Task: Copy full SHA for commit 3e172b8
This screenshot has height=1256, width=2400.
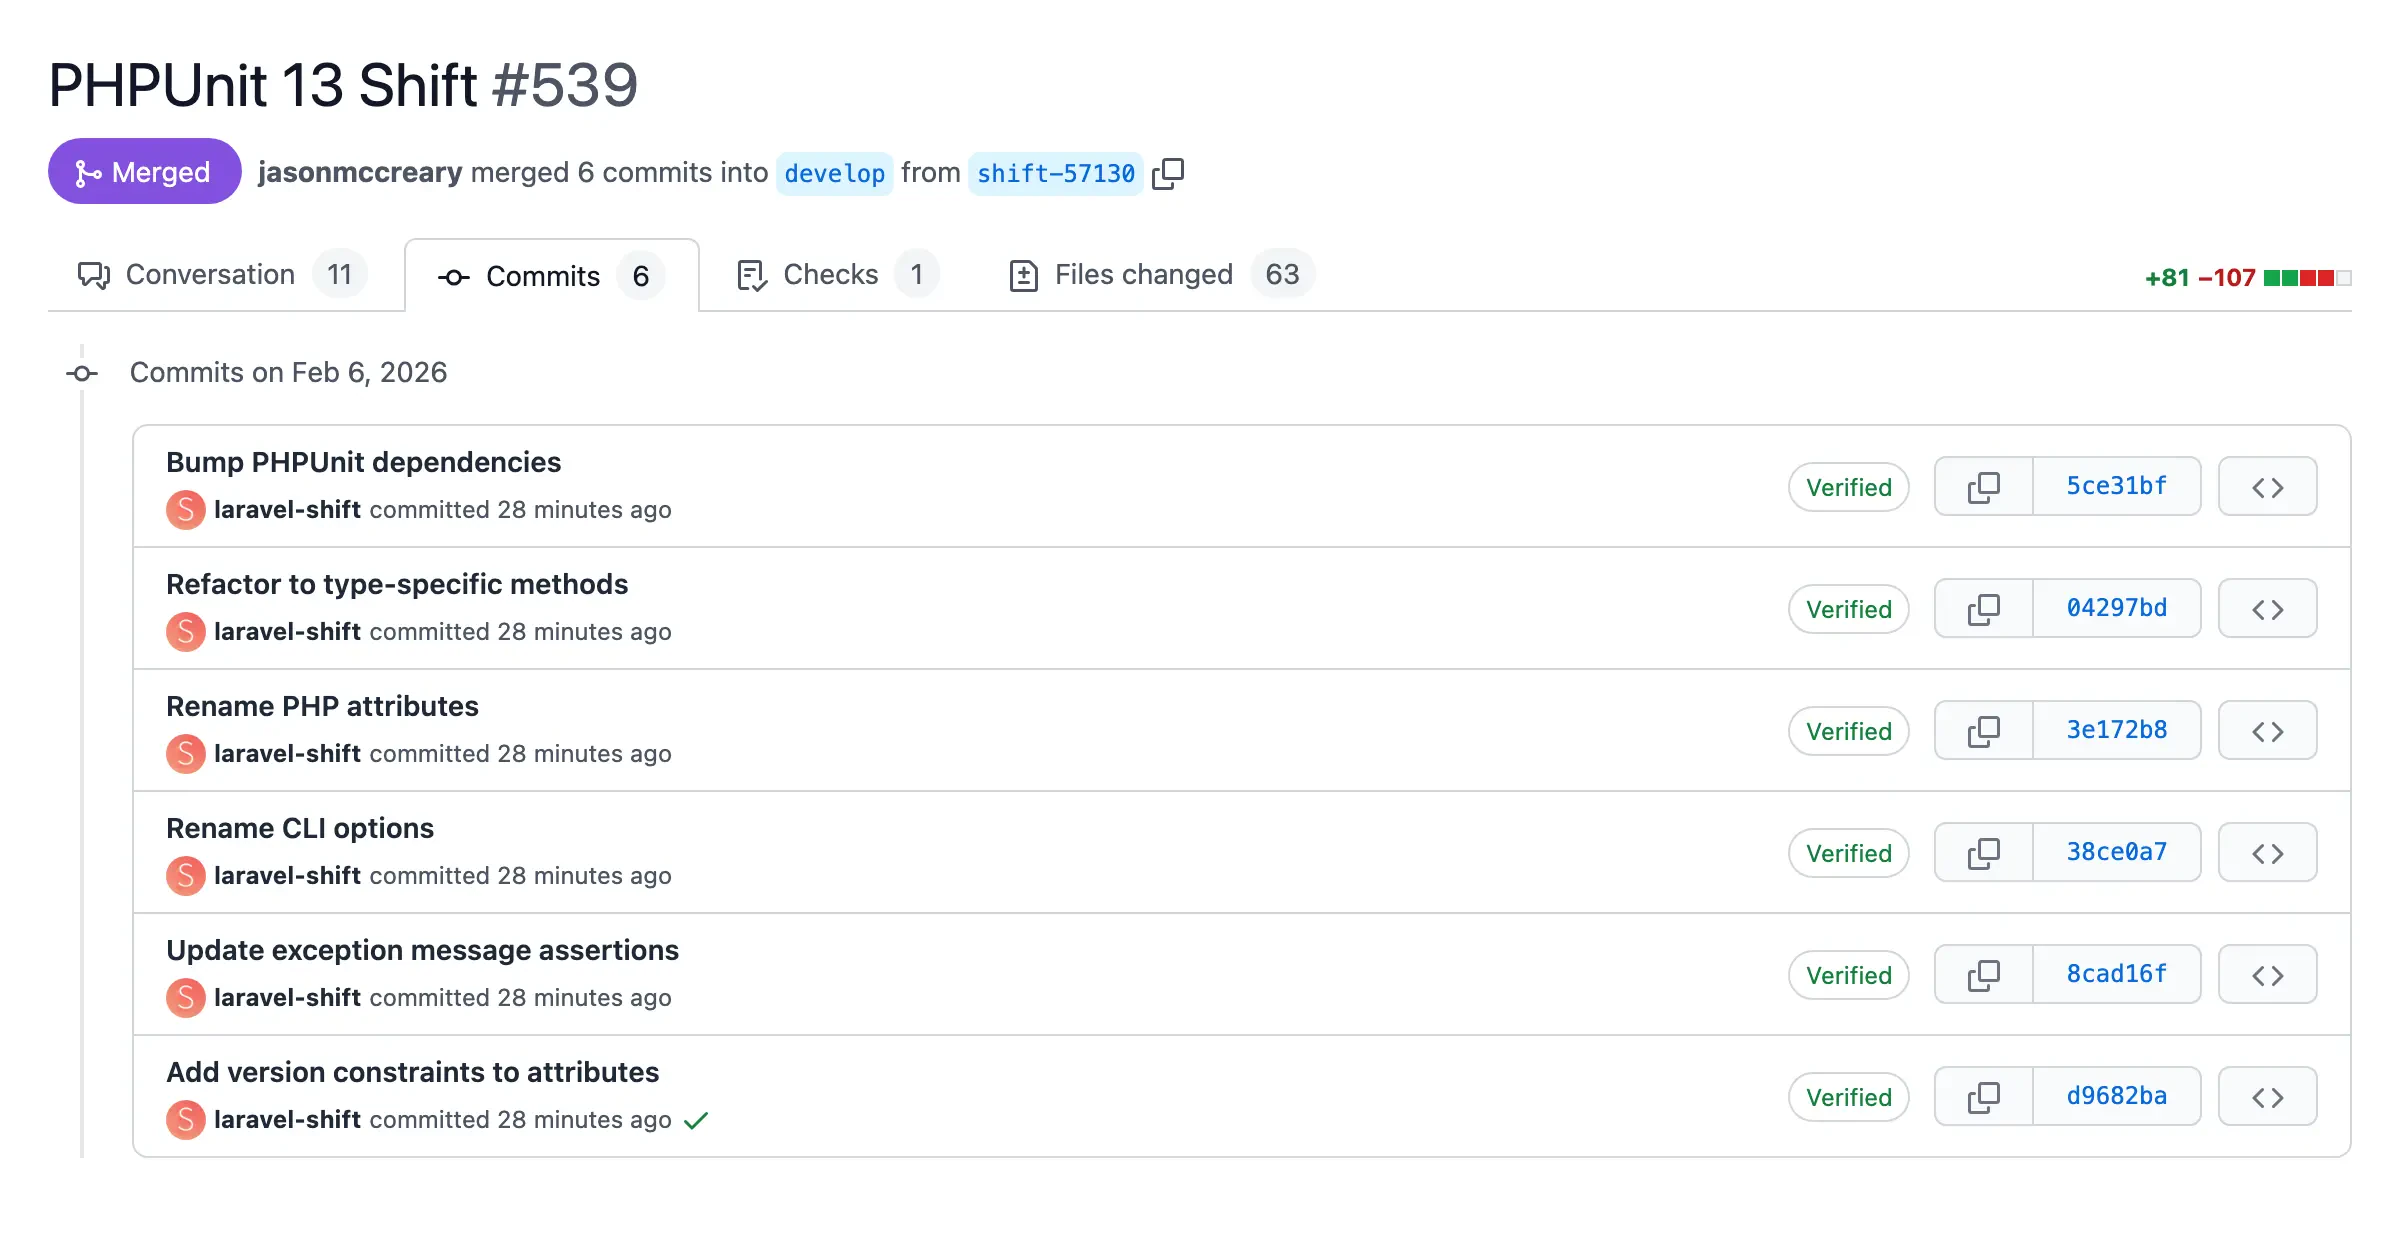Action: pos(1984,731)
